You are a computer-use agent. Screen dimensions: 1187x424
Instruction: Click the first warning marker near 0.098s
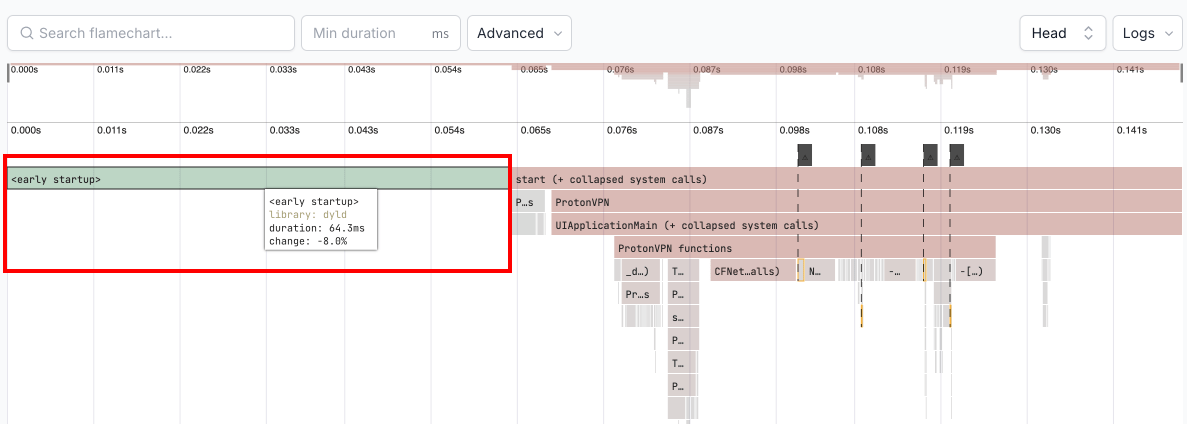tap(804, 155)
